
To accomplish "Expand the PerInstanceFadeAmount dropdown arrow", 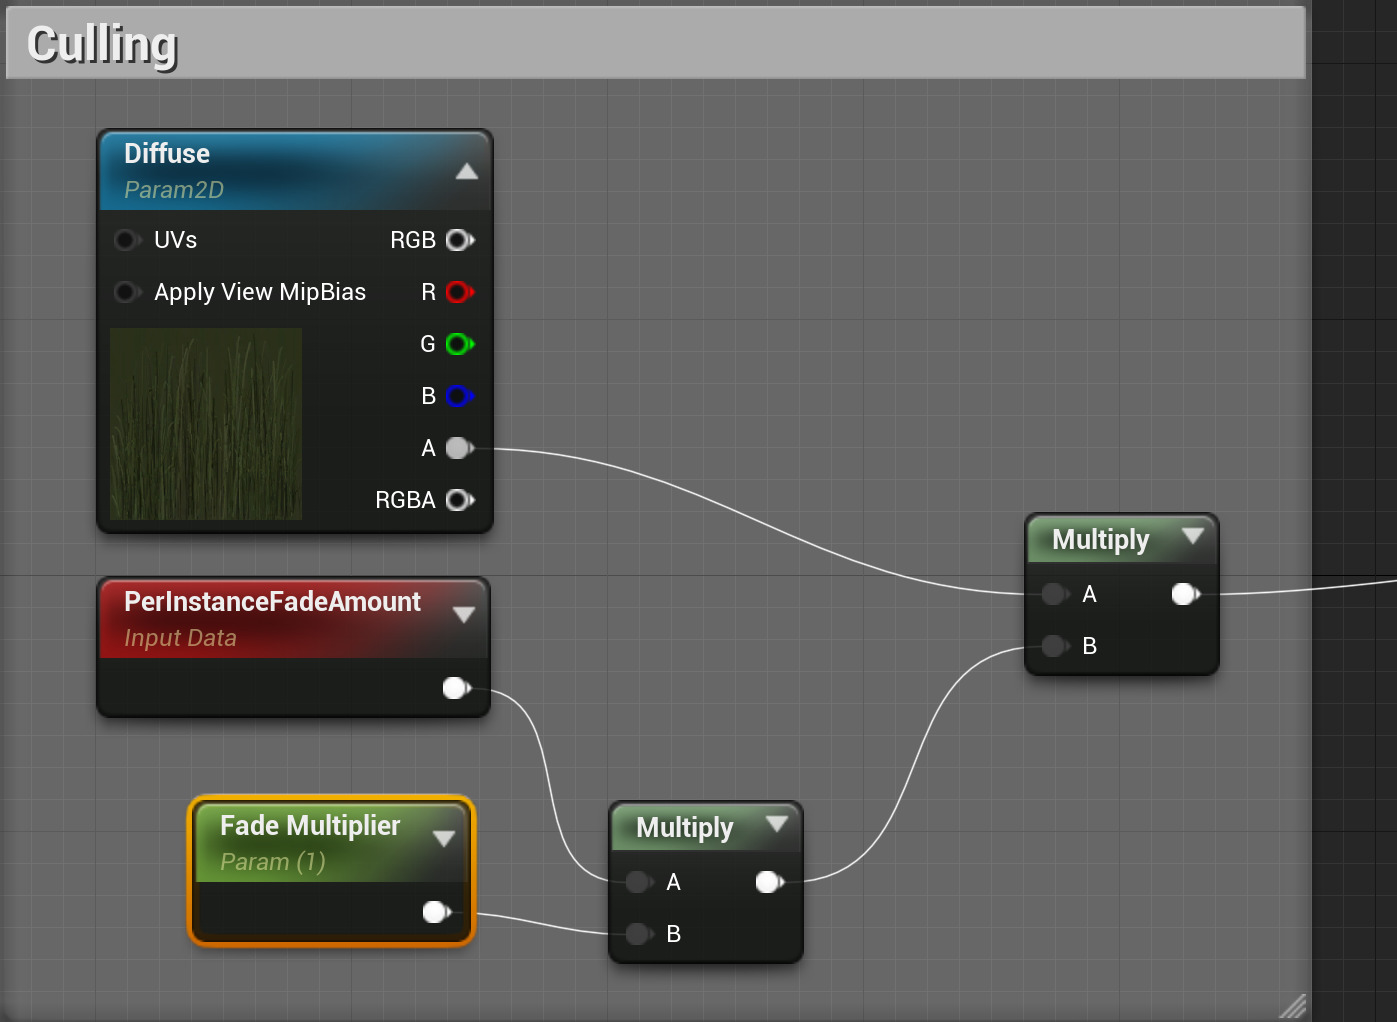I will point(464,616).
